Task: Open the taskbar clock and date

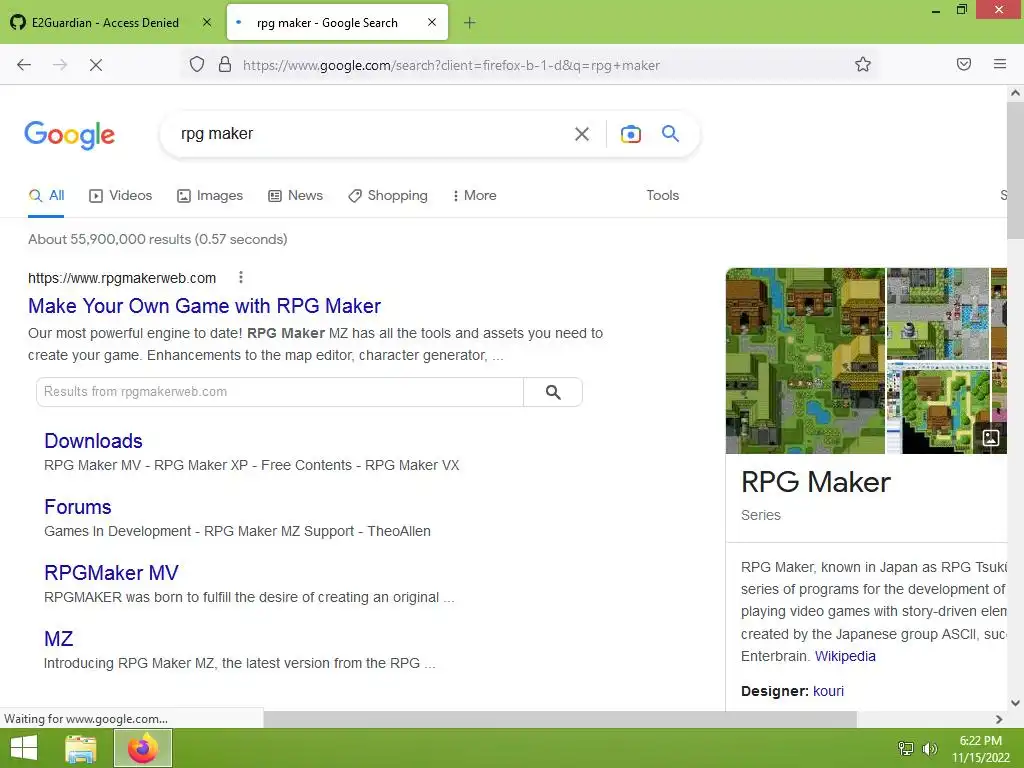Action: pyautogui.click(x=980, y=748)
